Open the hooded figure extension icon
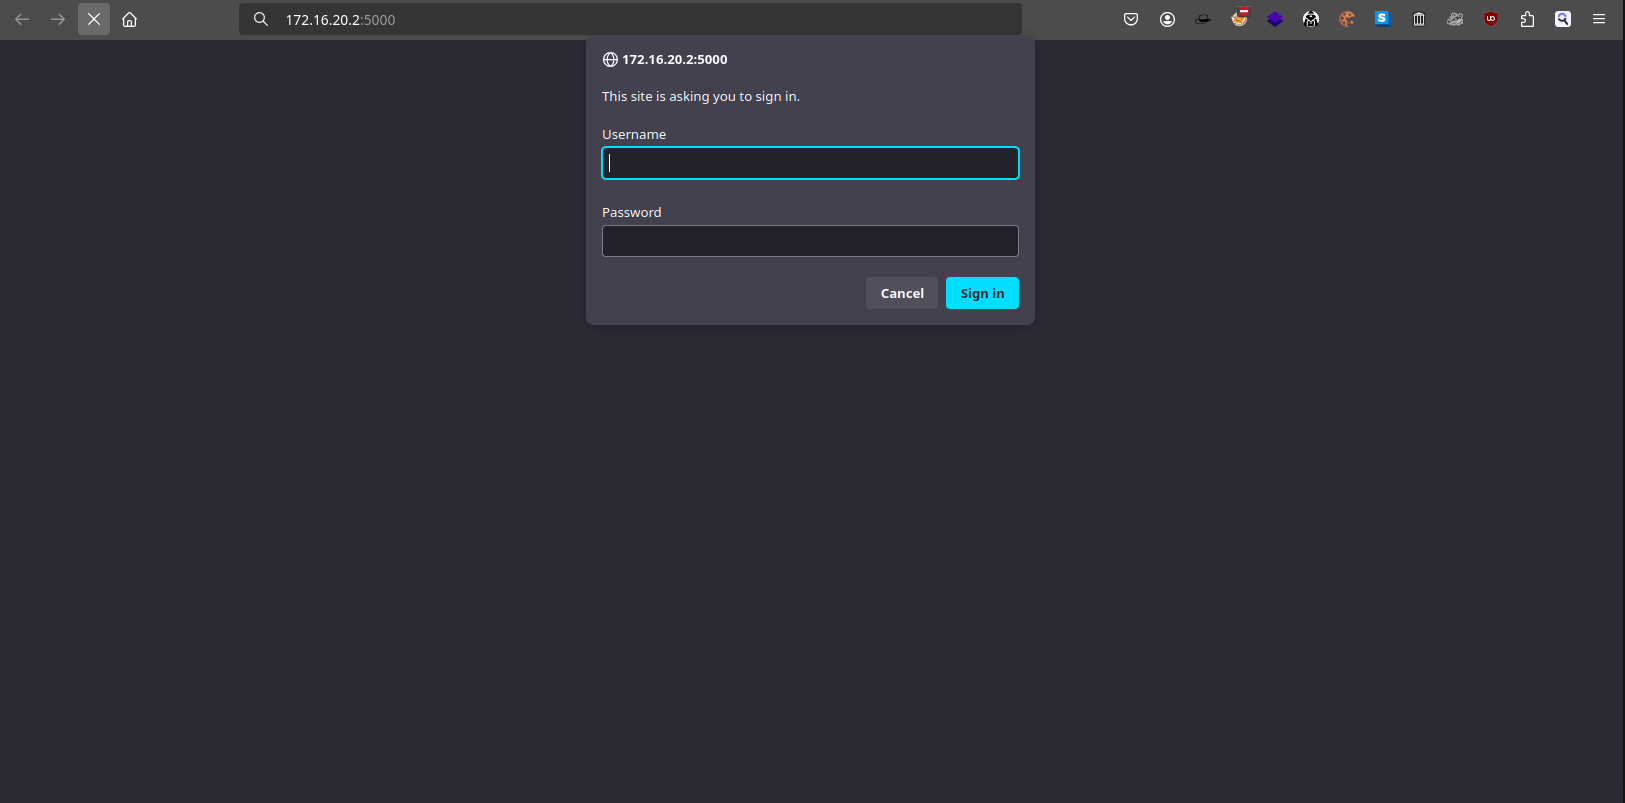This screenshot has width=1625, height=803. [1311, 19]
